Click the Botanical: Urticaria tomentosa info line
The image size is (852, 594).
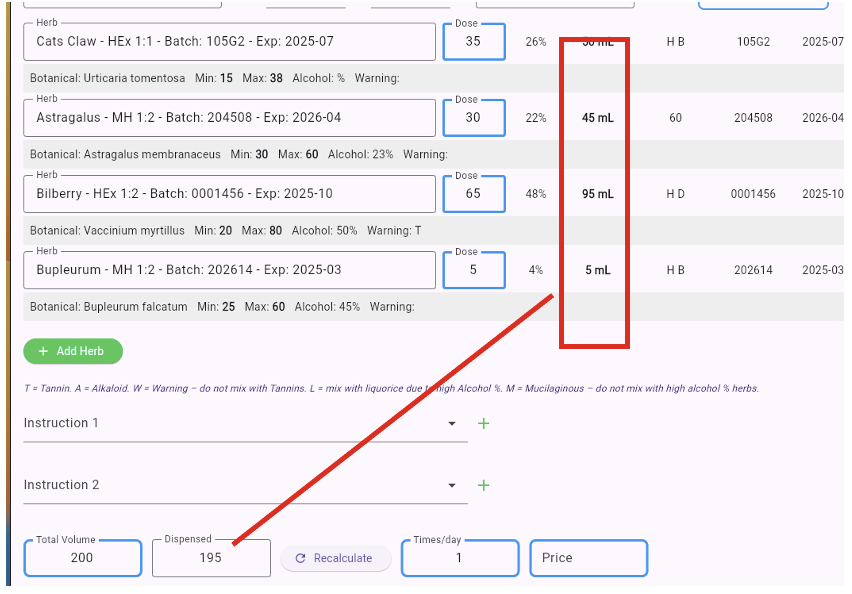click(x=215, y=78)
